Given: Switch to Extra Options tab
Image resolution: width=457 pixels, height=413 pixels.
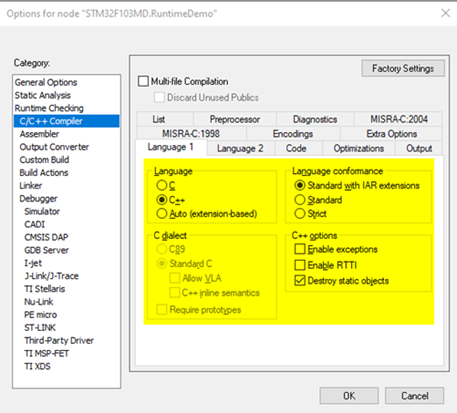Looking at the screenshot, I should pos(391,134).
